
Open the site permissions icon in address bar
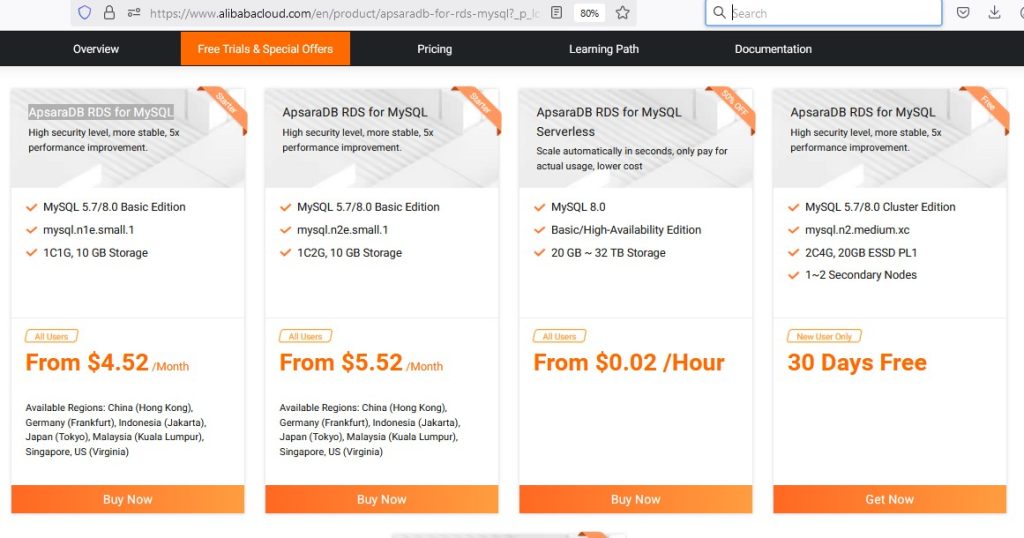pyautogui.click(x=134, y=12)
